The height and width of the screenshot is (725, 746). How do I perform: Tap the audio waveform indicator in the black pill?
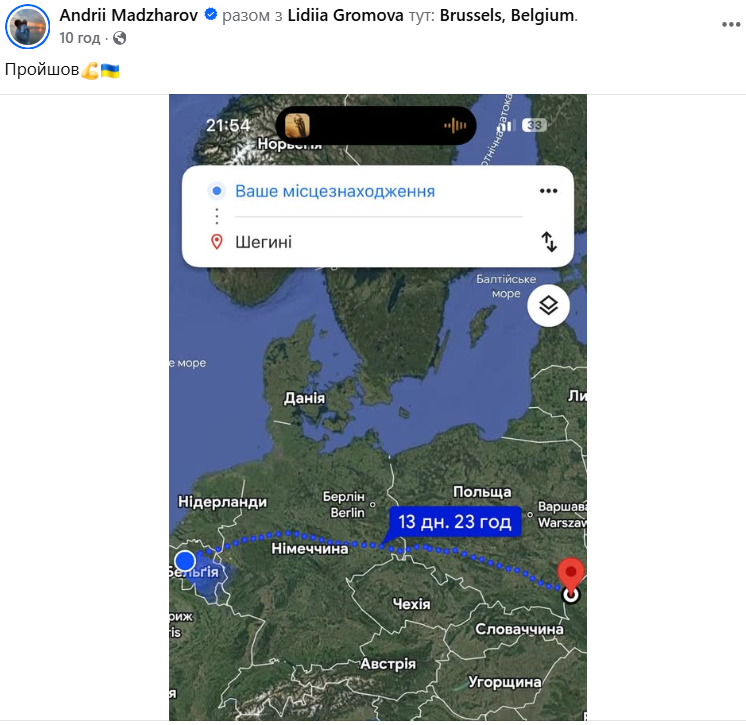(455, 126)
